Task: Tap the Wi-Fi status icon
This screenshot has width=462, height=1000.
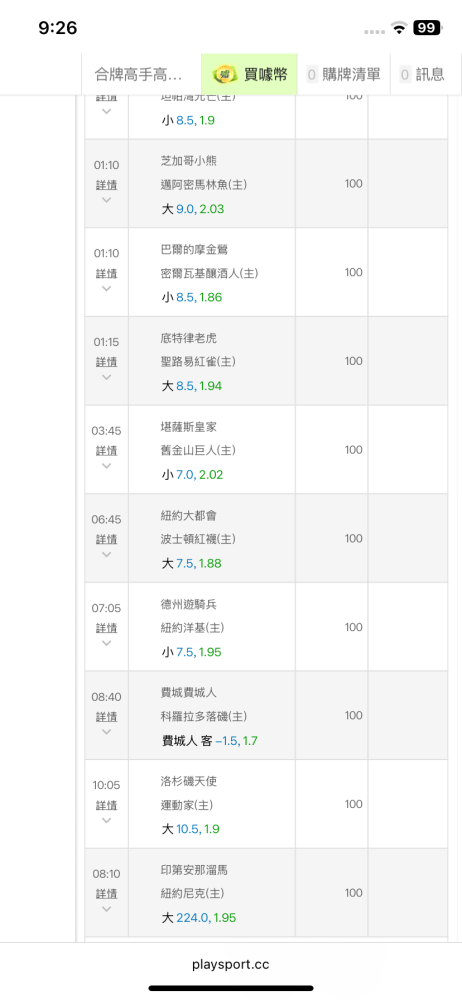Action: click(400, 27)
